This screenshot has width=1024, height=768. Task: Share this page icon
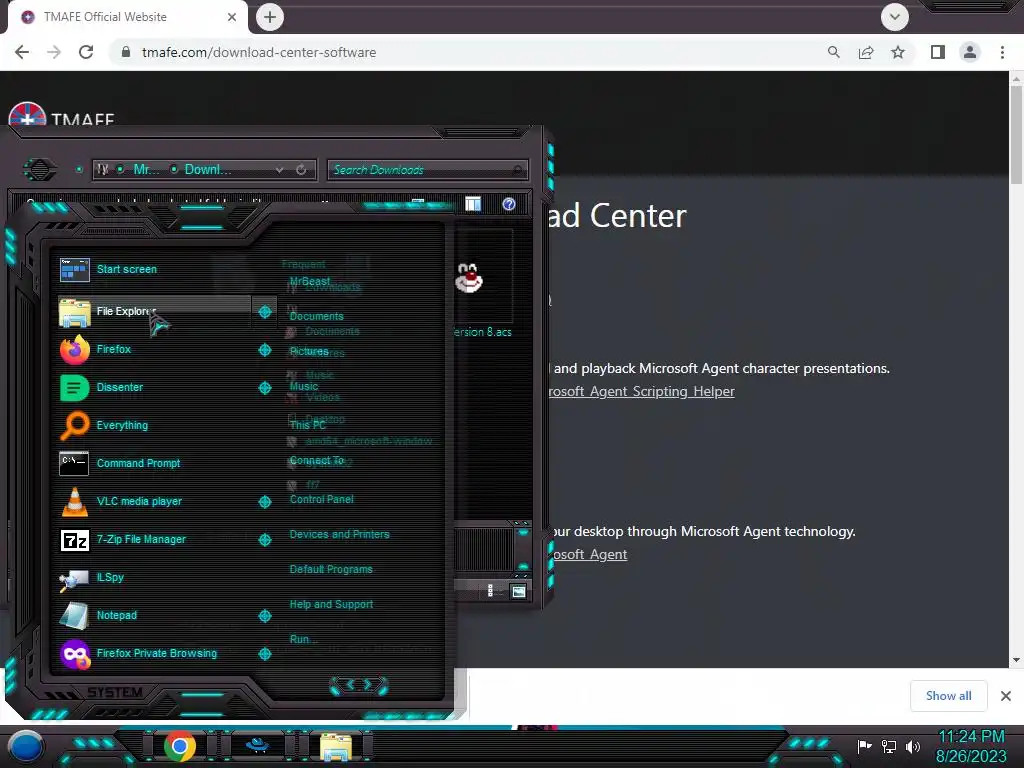click(866, 52)
